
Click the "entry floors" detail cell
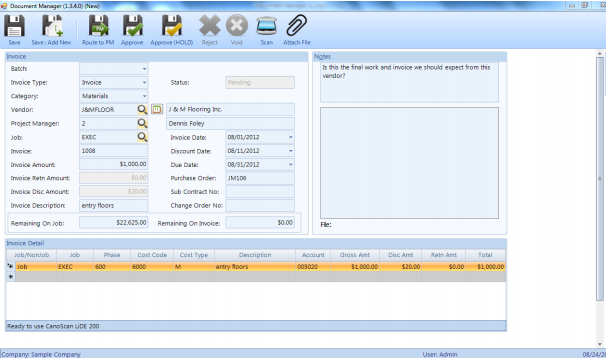255,267
